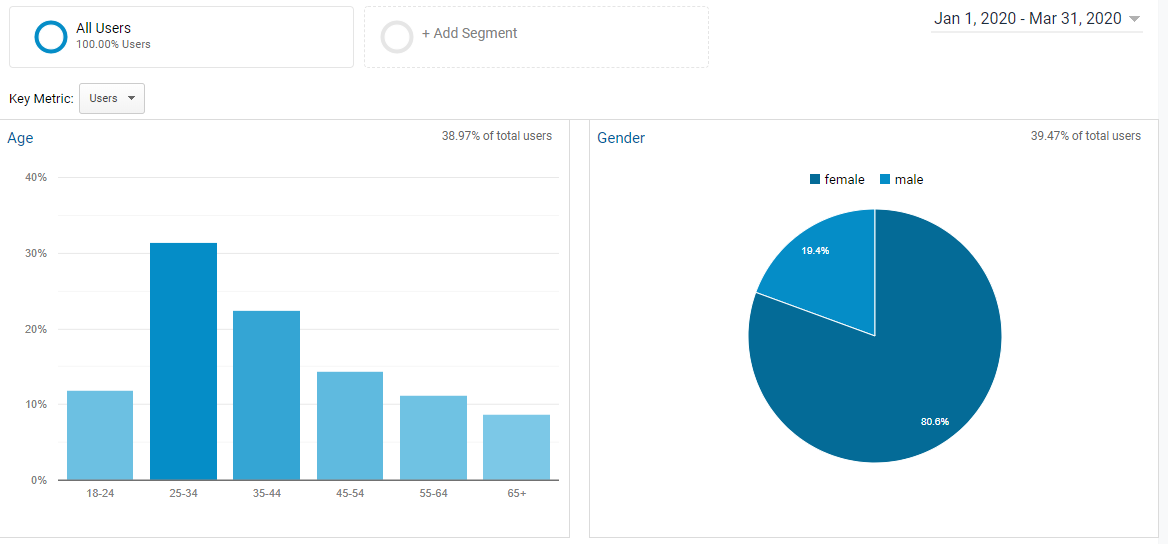Click the '25-34' axis label
Screen dimensions: 1168x544
[183, 493]
